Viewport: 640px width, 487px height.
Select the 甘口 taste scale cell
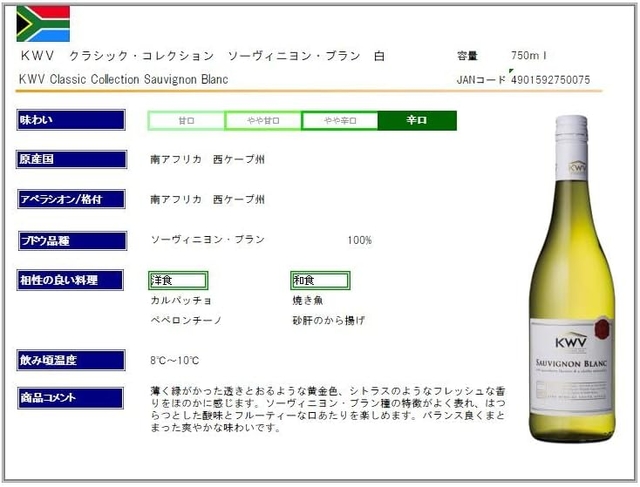pyautogui.click(x=186, y=121)
